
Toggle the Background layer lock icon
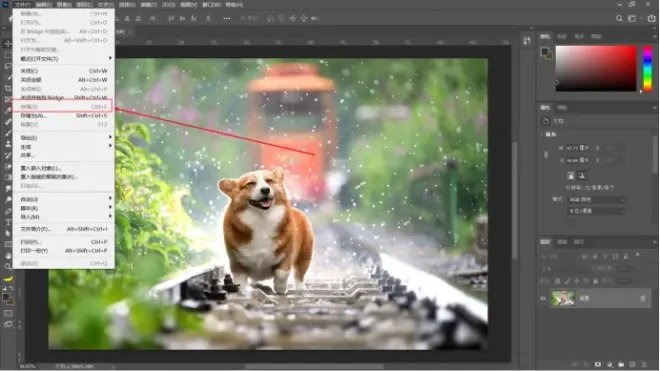click(643, 299)
